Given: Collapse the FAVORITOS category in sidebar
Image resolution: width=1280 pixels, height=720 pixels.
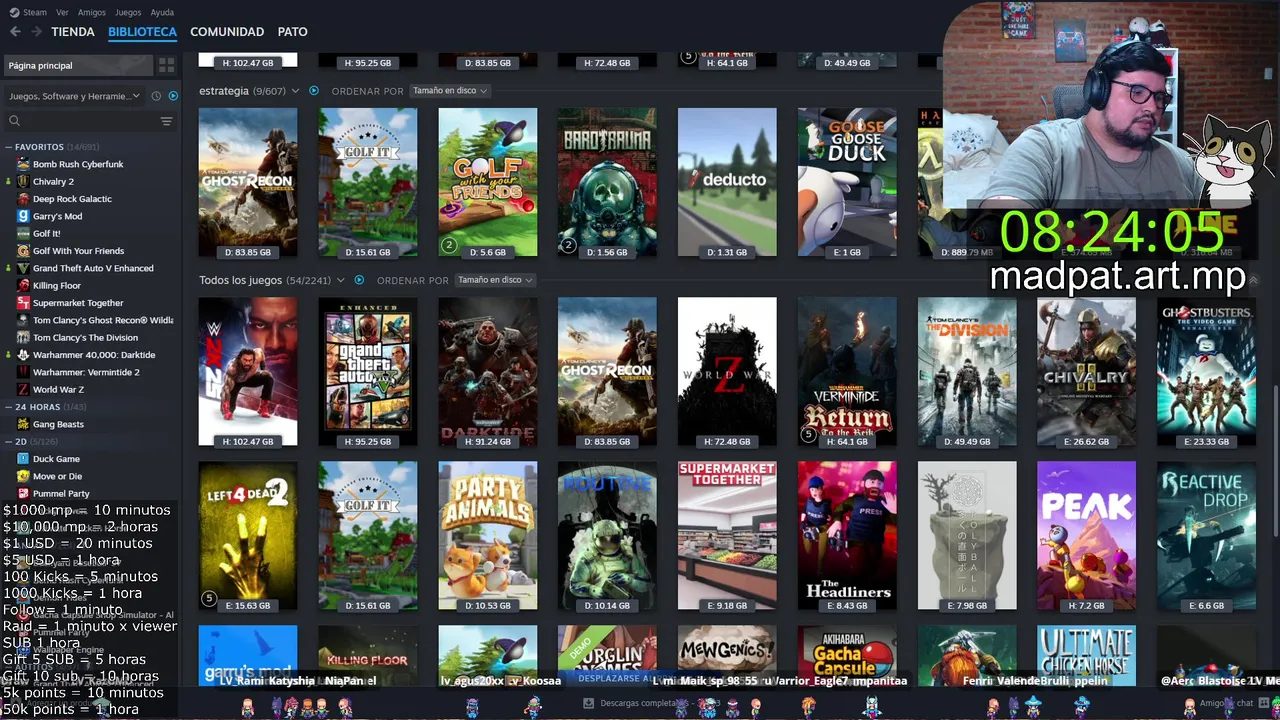Looking at the screenshot, I should point(9,147).
